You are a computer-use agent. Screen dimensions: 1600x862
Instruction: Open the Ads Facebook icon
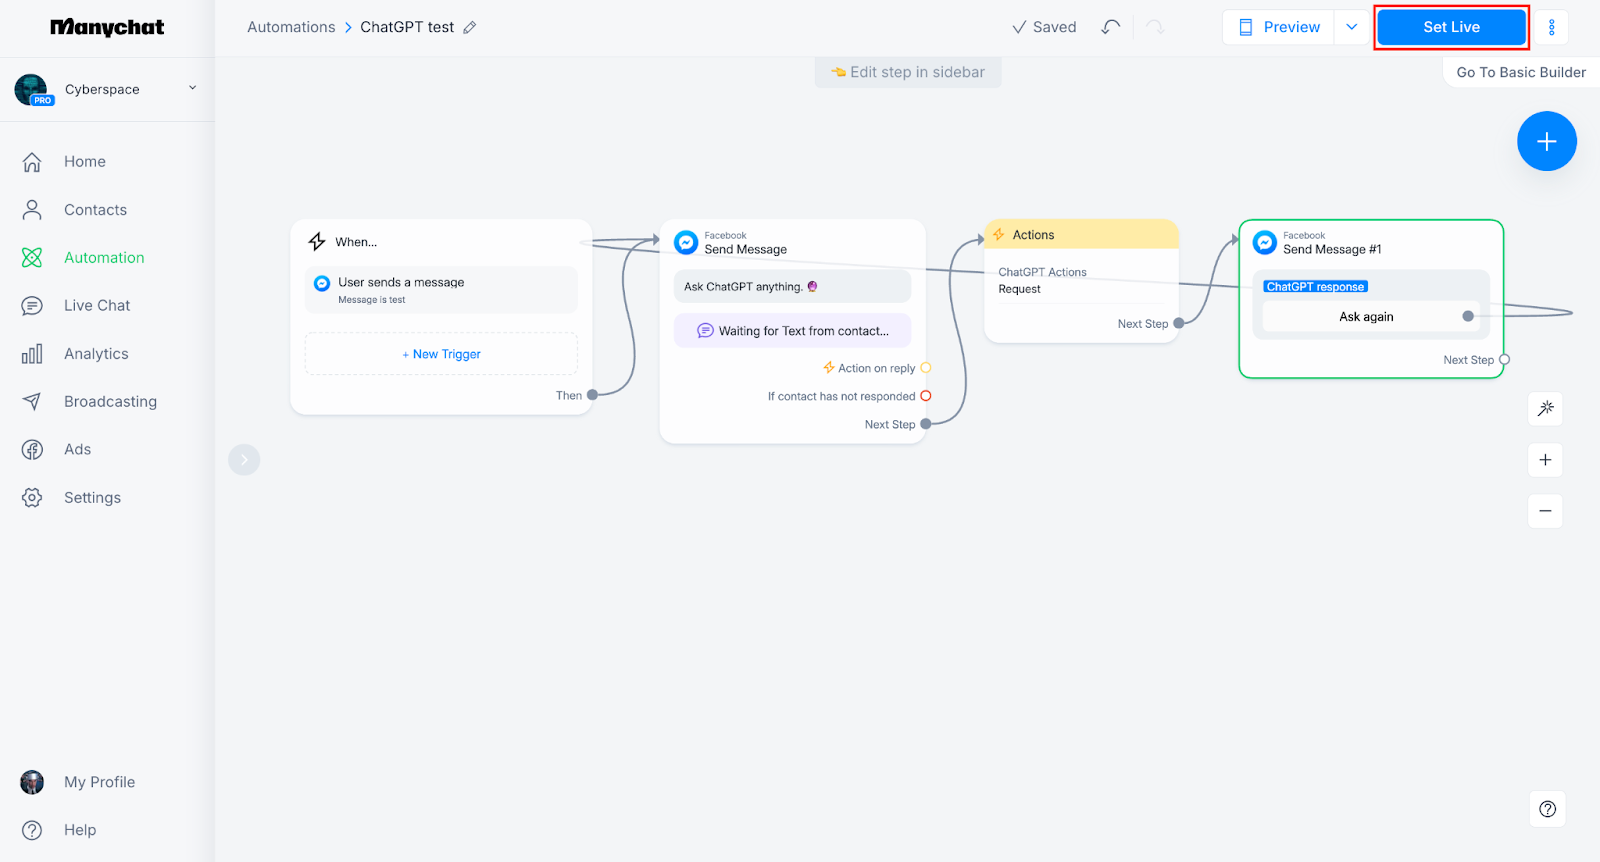(x=32, y=449)
